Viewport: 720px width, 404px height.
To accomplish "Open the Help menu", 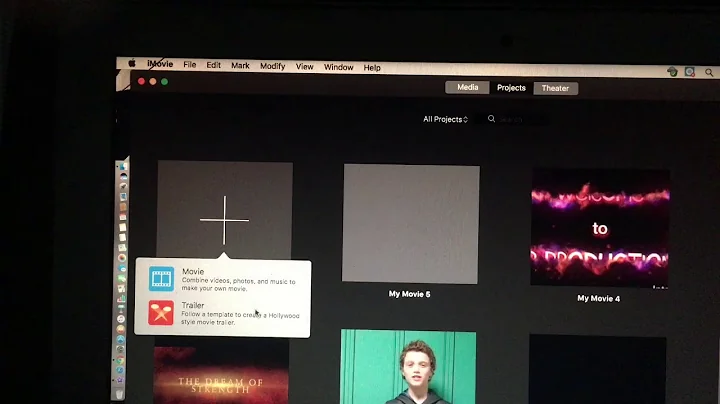I will 372,67.
